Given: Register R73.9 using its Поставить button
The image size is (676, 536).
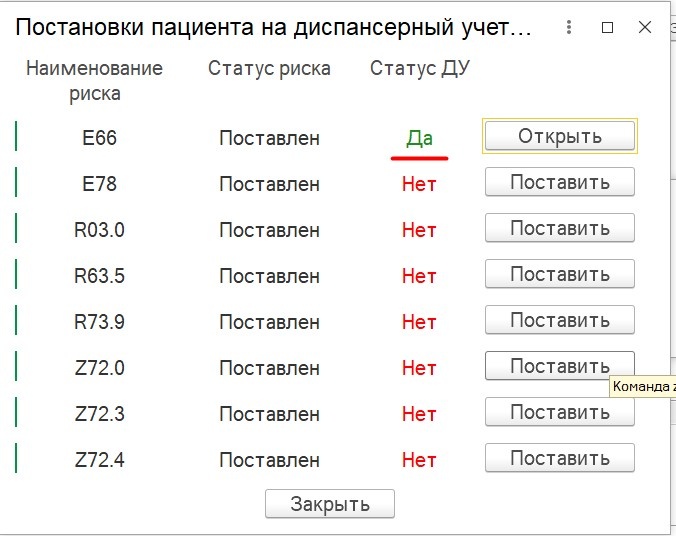Looking at the screenshot, I should point(559,320).
